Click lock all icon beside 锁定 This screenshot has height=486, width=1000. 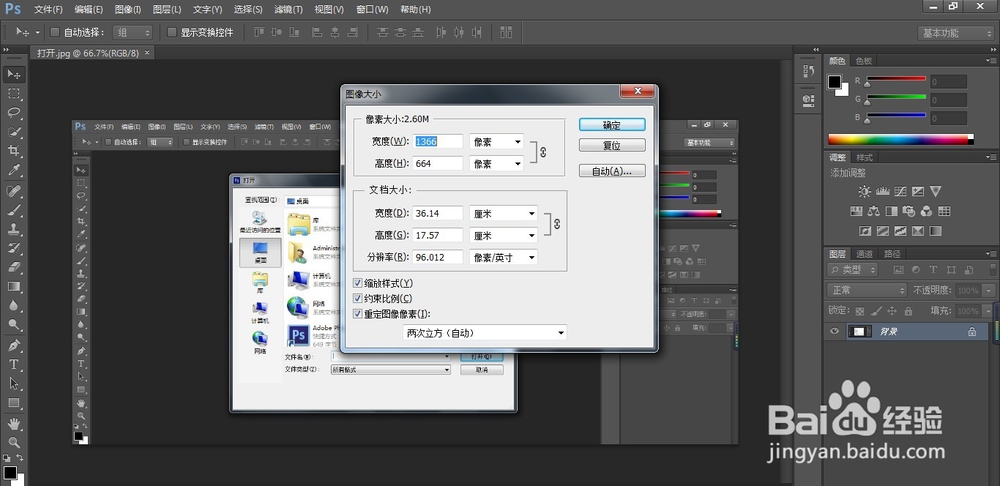coord(908,311)
